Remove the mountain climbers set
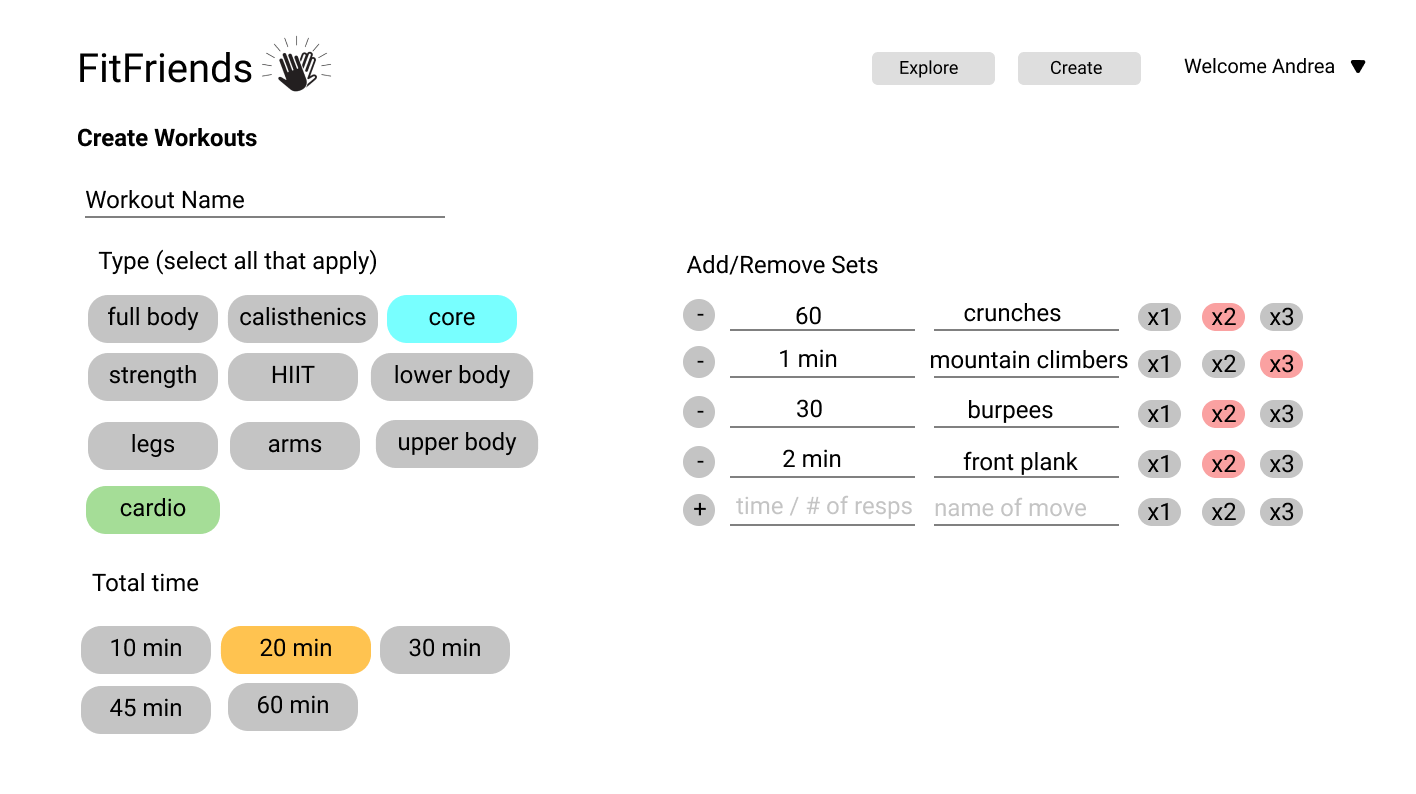The image size is (1416, 794). 699,361
